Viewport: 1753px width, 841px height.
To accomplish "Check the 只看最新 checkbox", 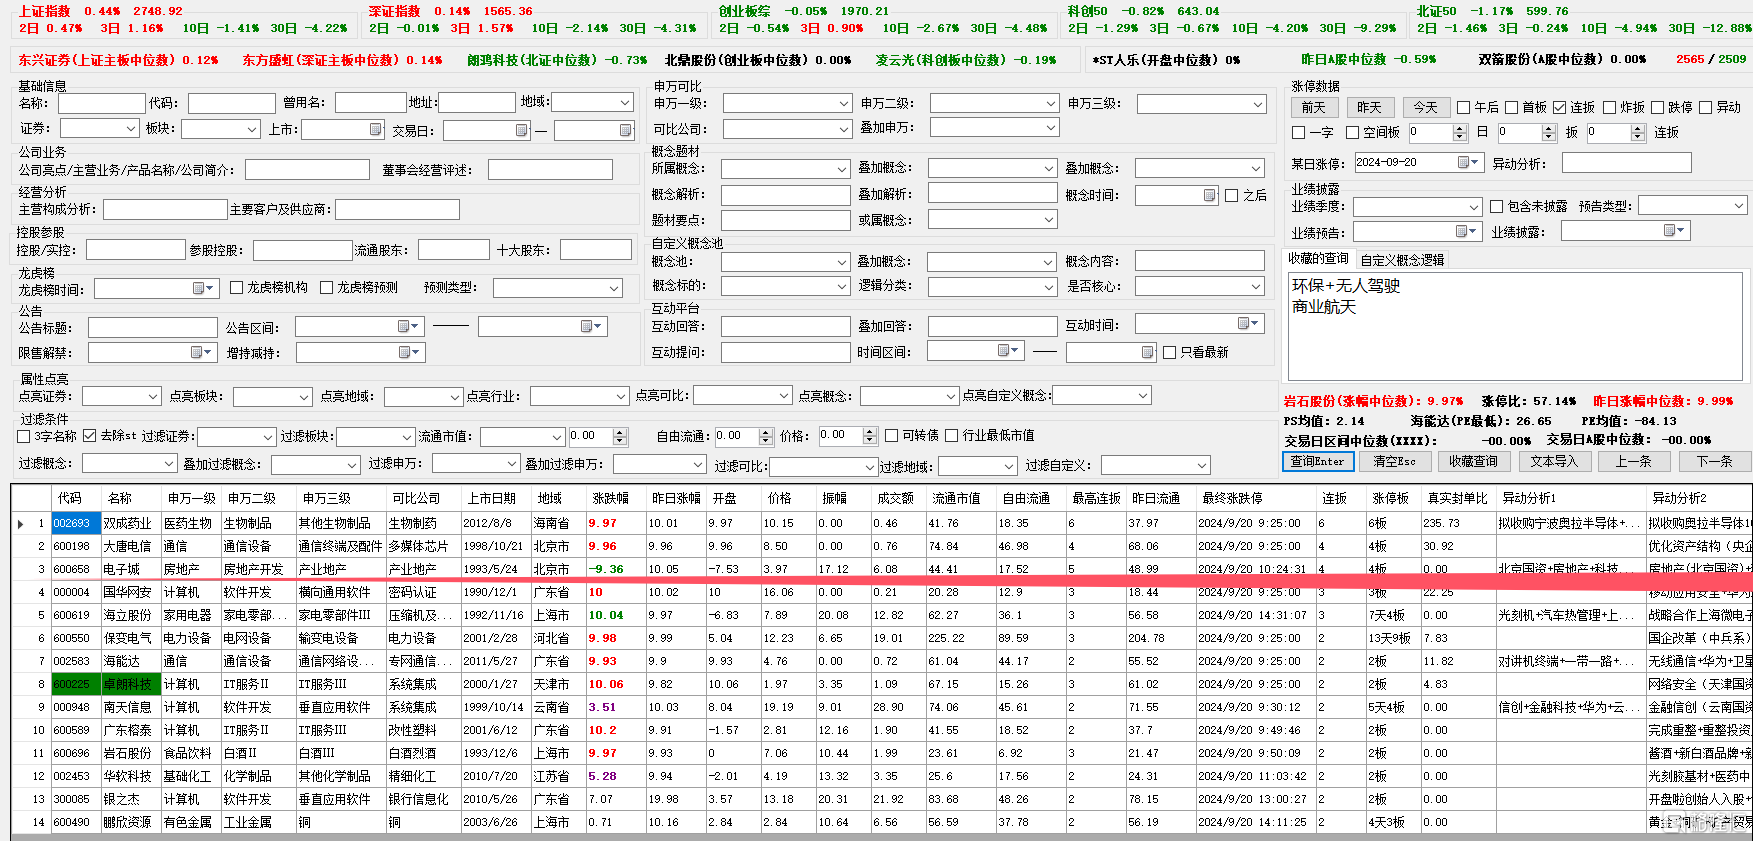I will coord(1169,352).
